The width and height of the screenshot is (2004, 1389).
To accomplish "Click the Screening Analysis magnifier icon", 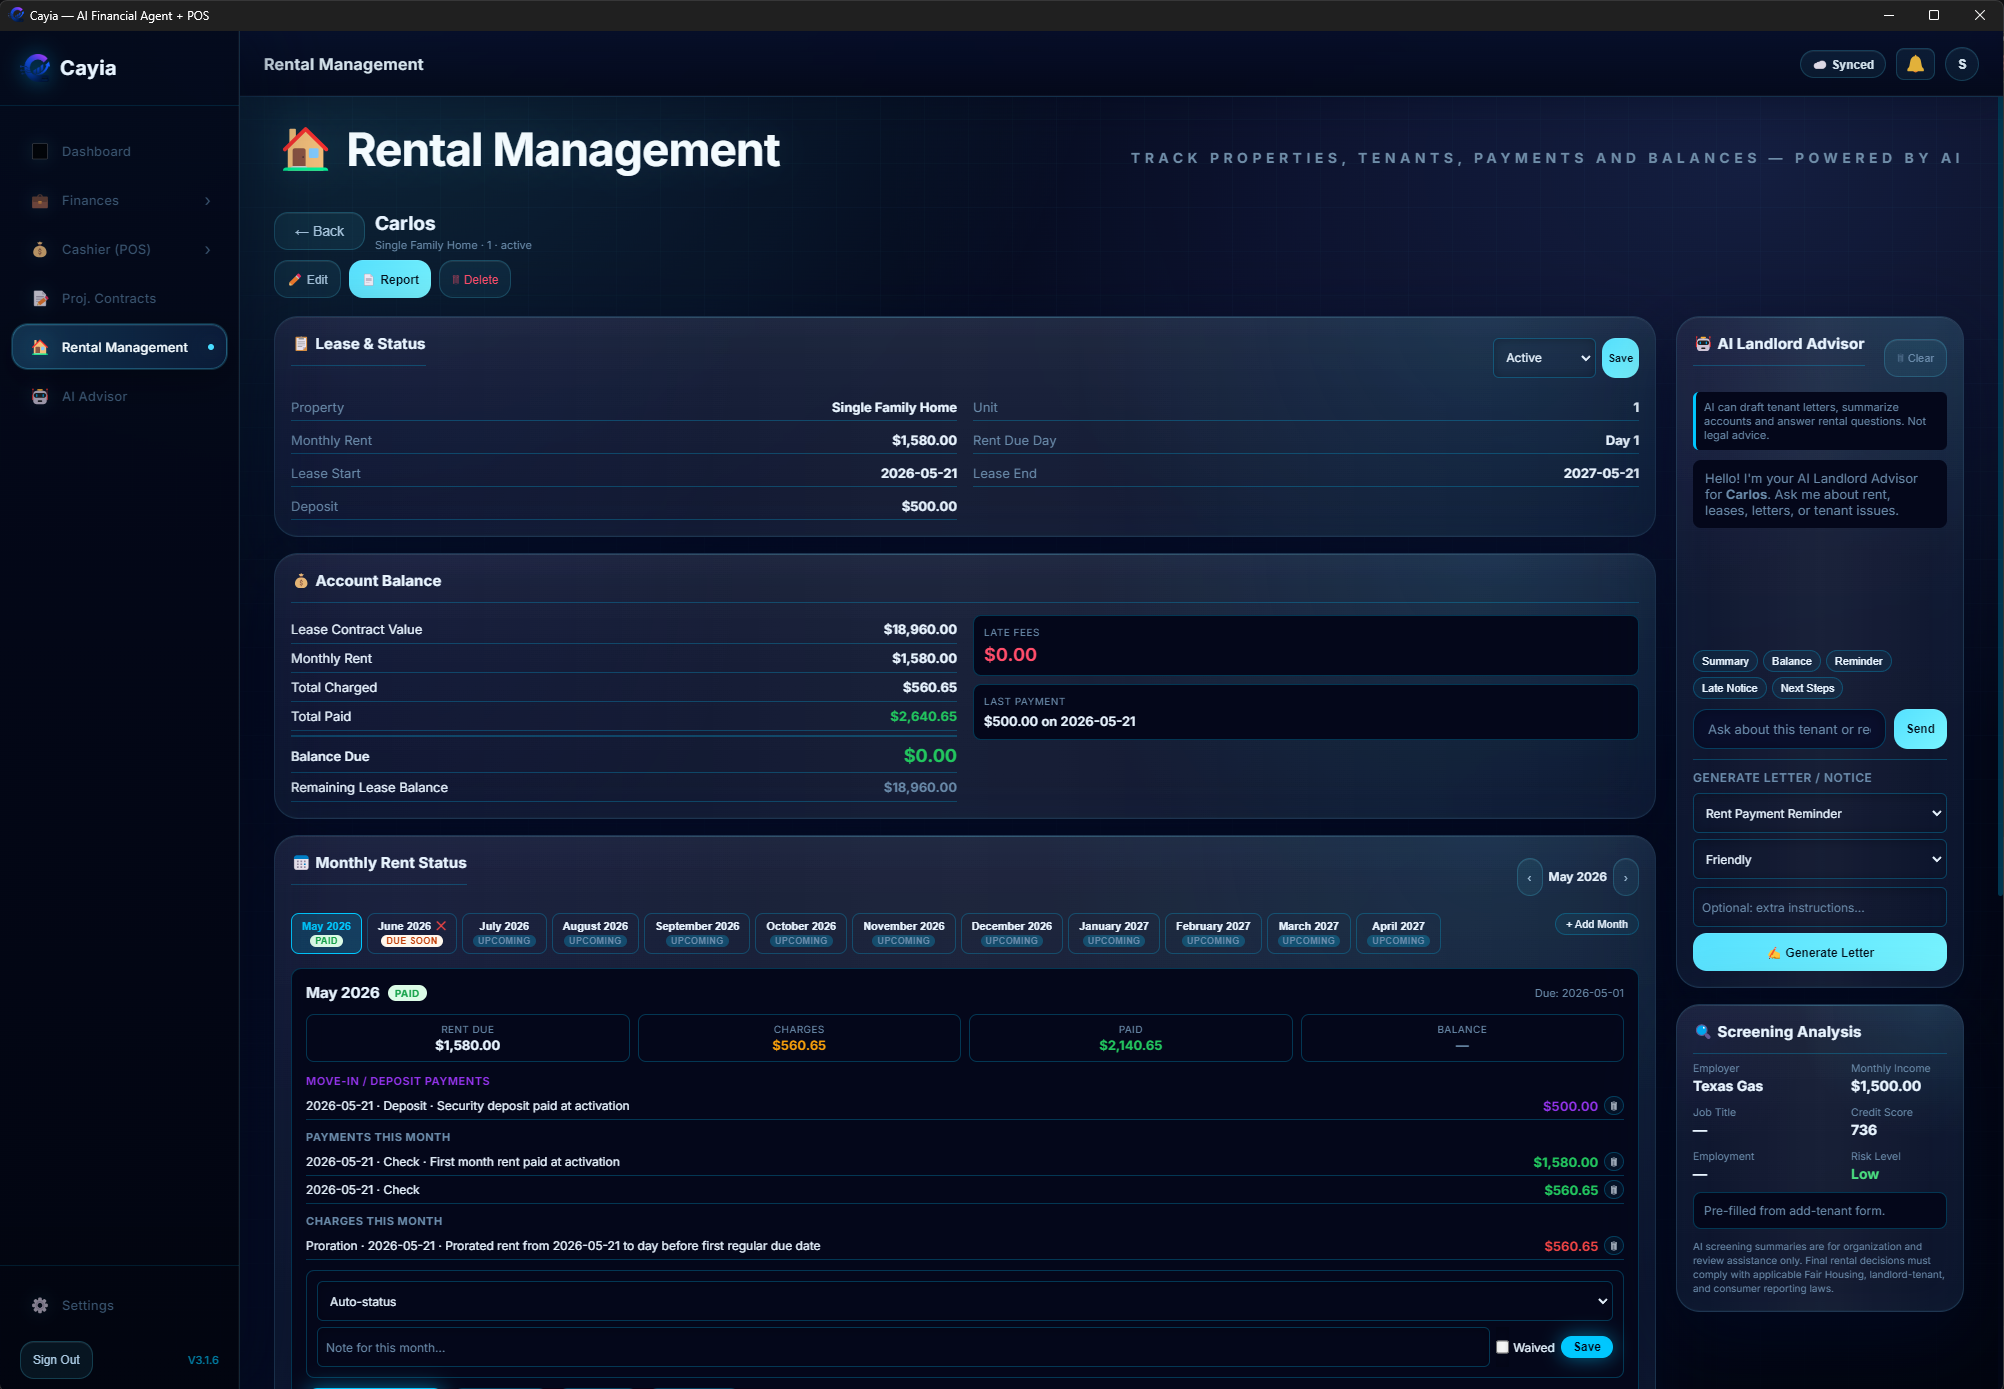I will point(1702,1032).
